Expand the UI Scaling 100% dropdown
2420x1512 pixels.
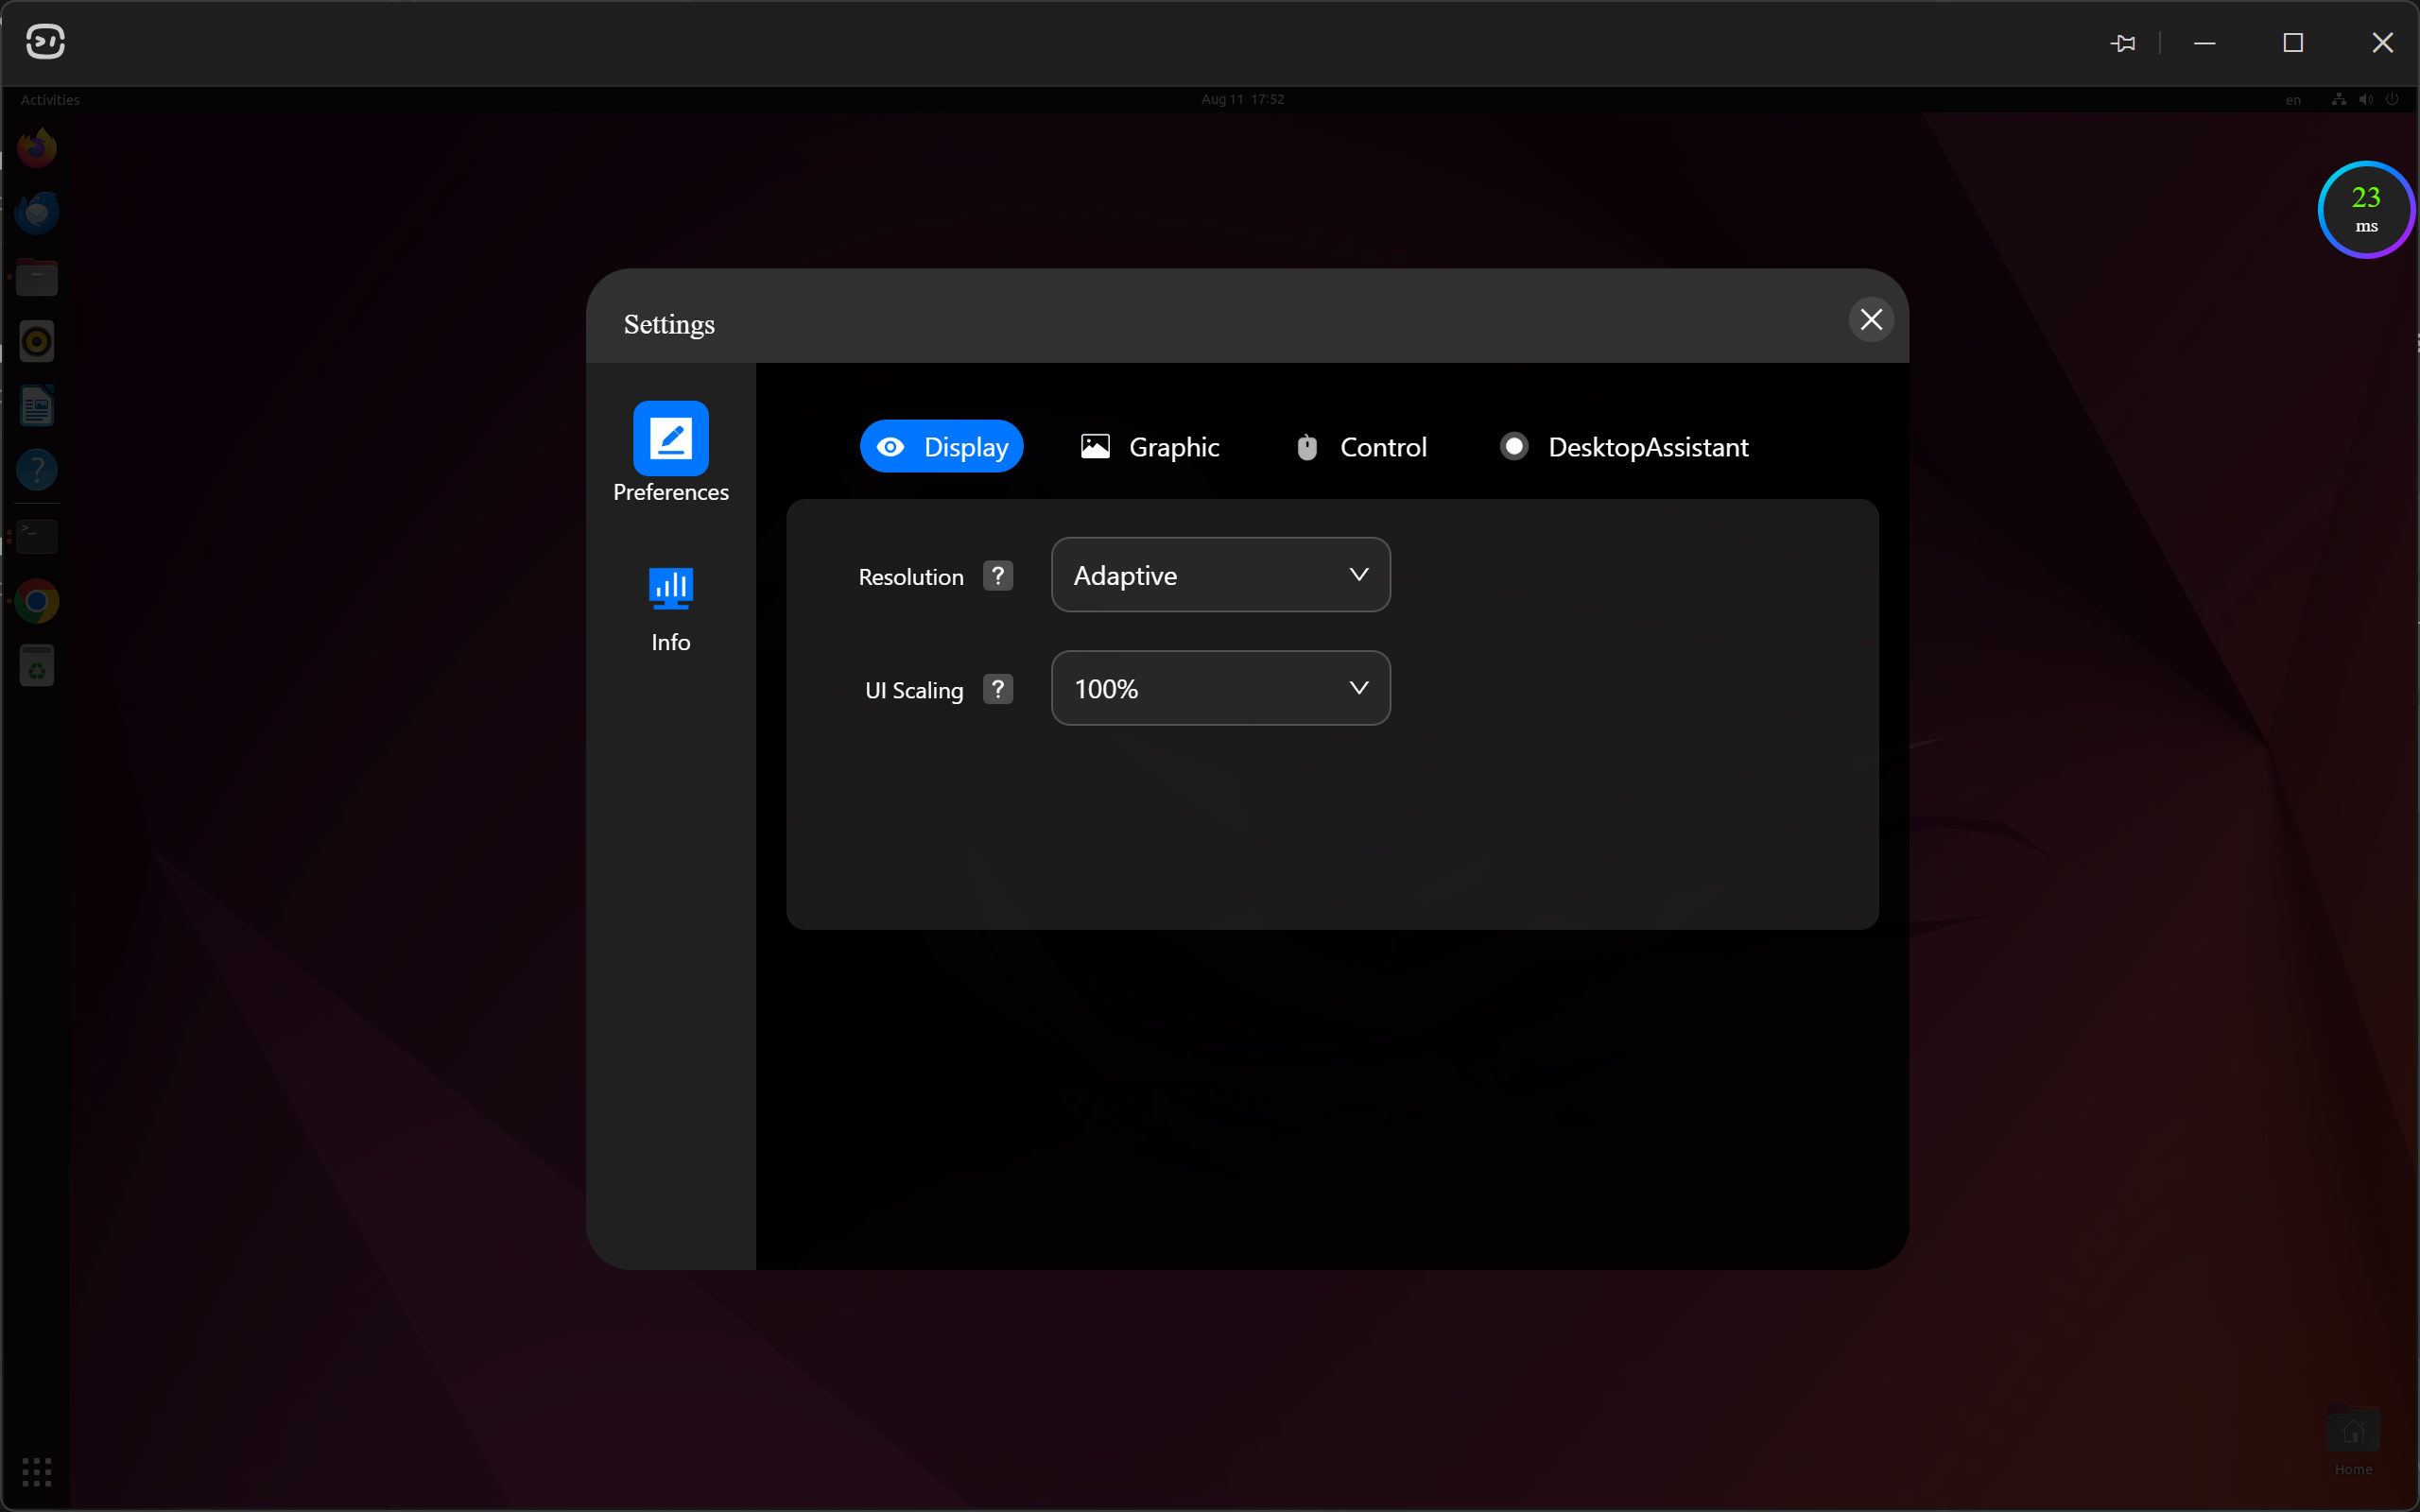click(1220, 688)
